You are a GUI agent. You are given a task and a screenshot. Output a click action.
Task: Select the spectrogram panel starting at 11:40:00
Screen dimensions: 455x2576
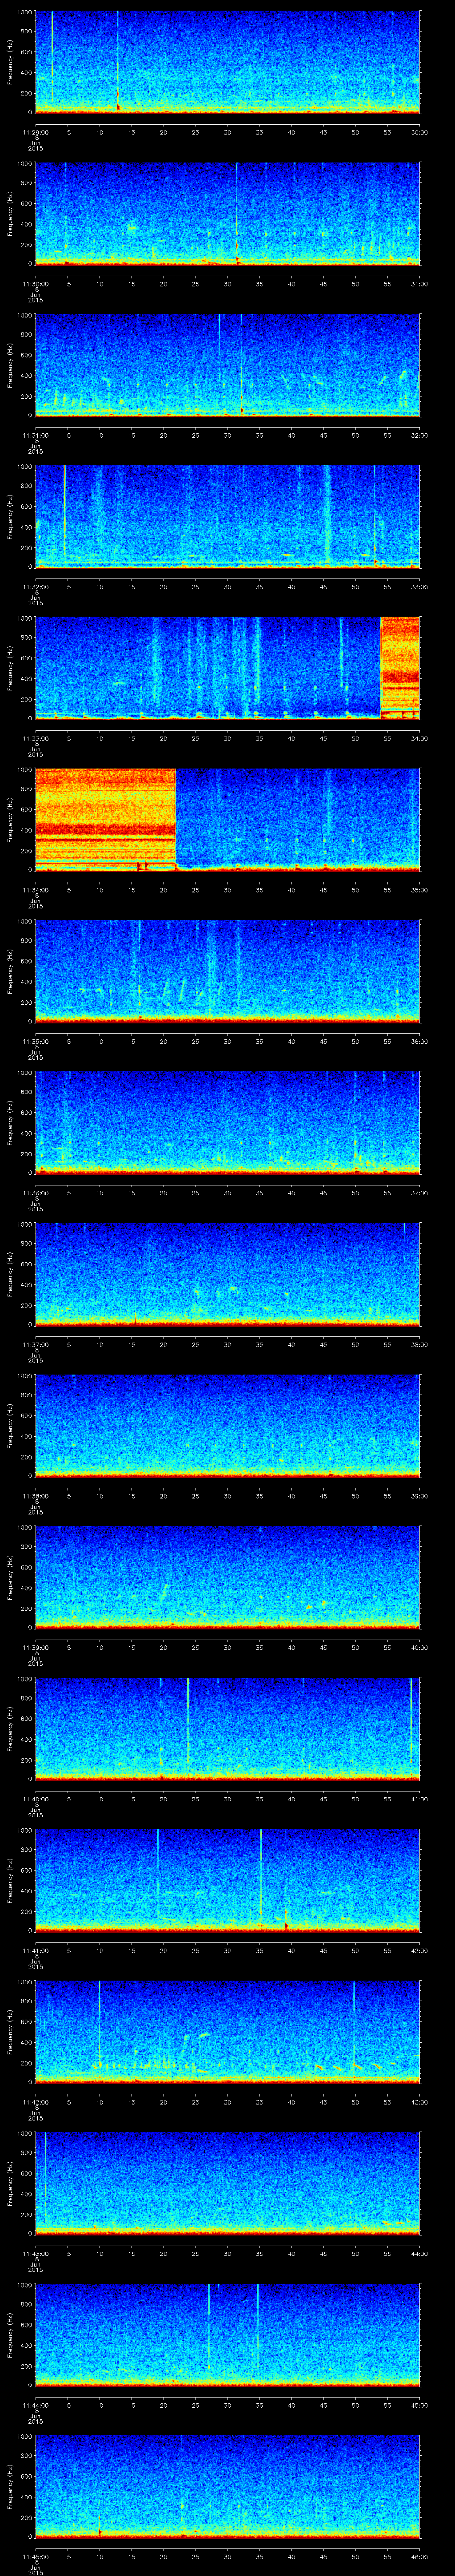tap(227, 1728)
